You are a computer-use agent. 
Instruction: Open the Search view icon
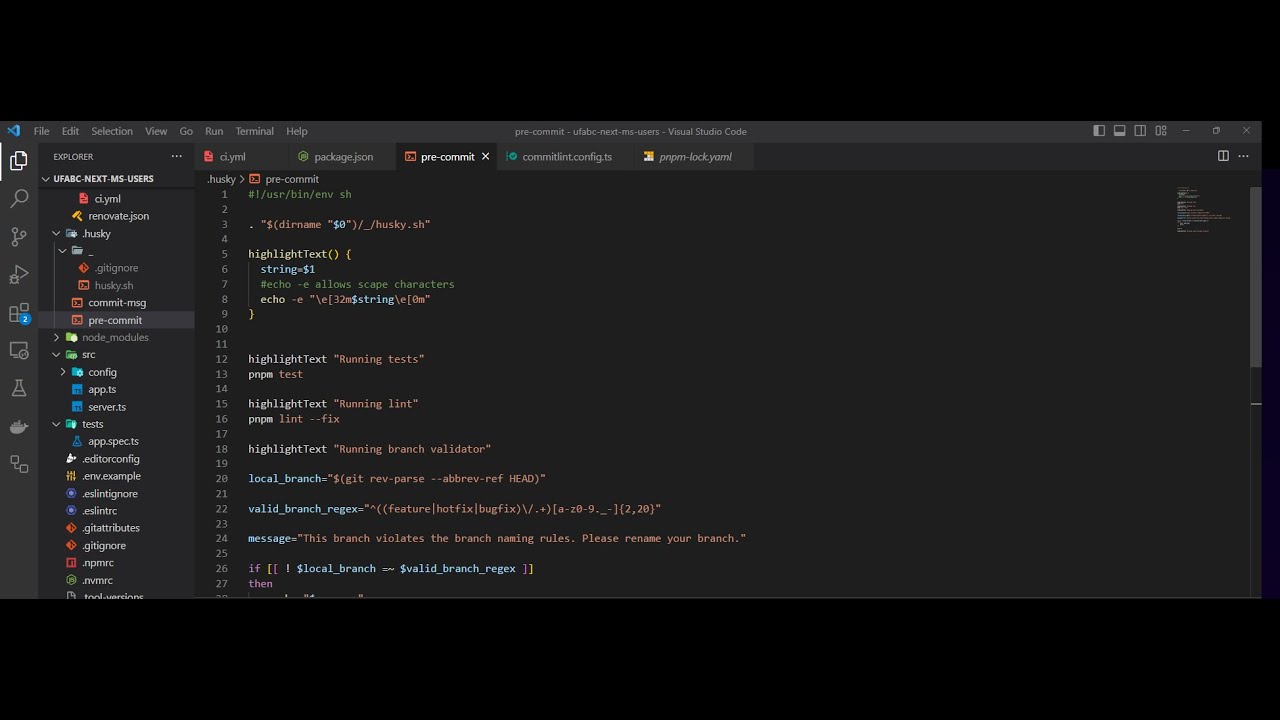[18, 199]
